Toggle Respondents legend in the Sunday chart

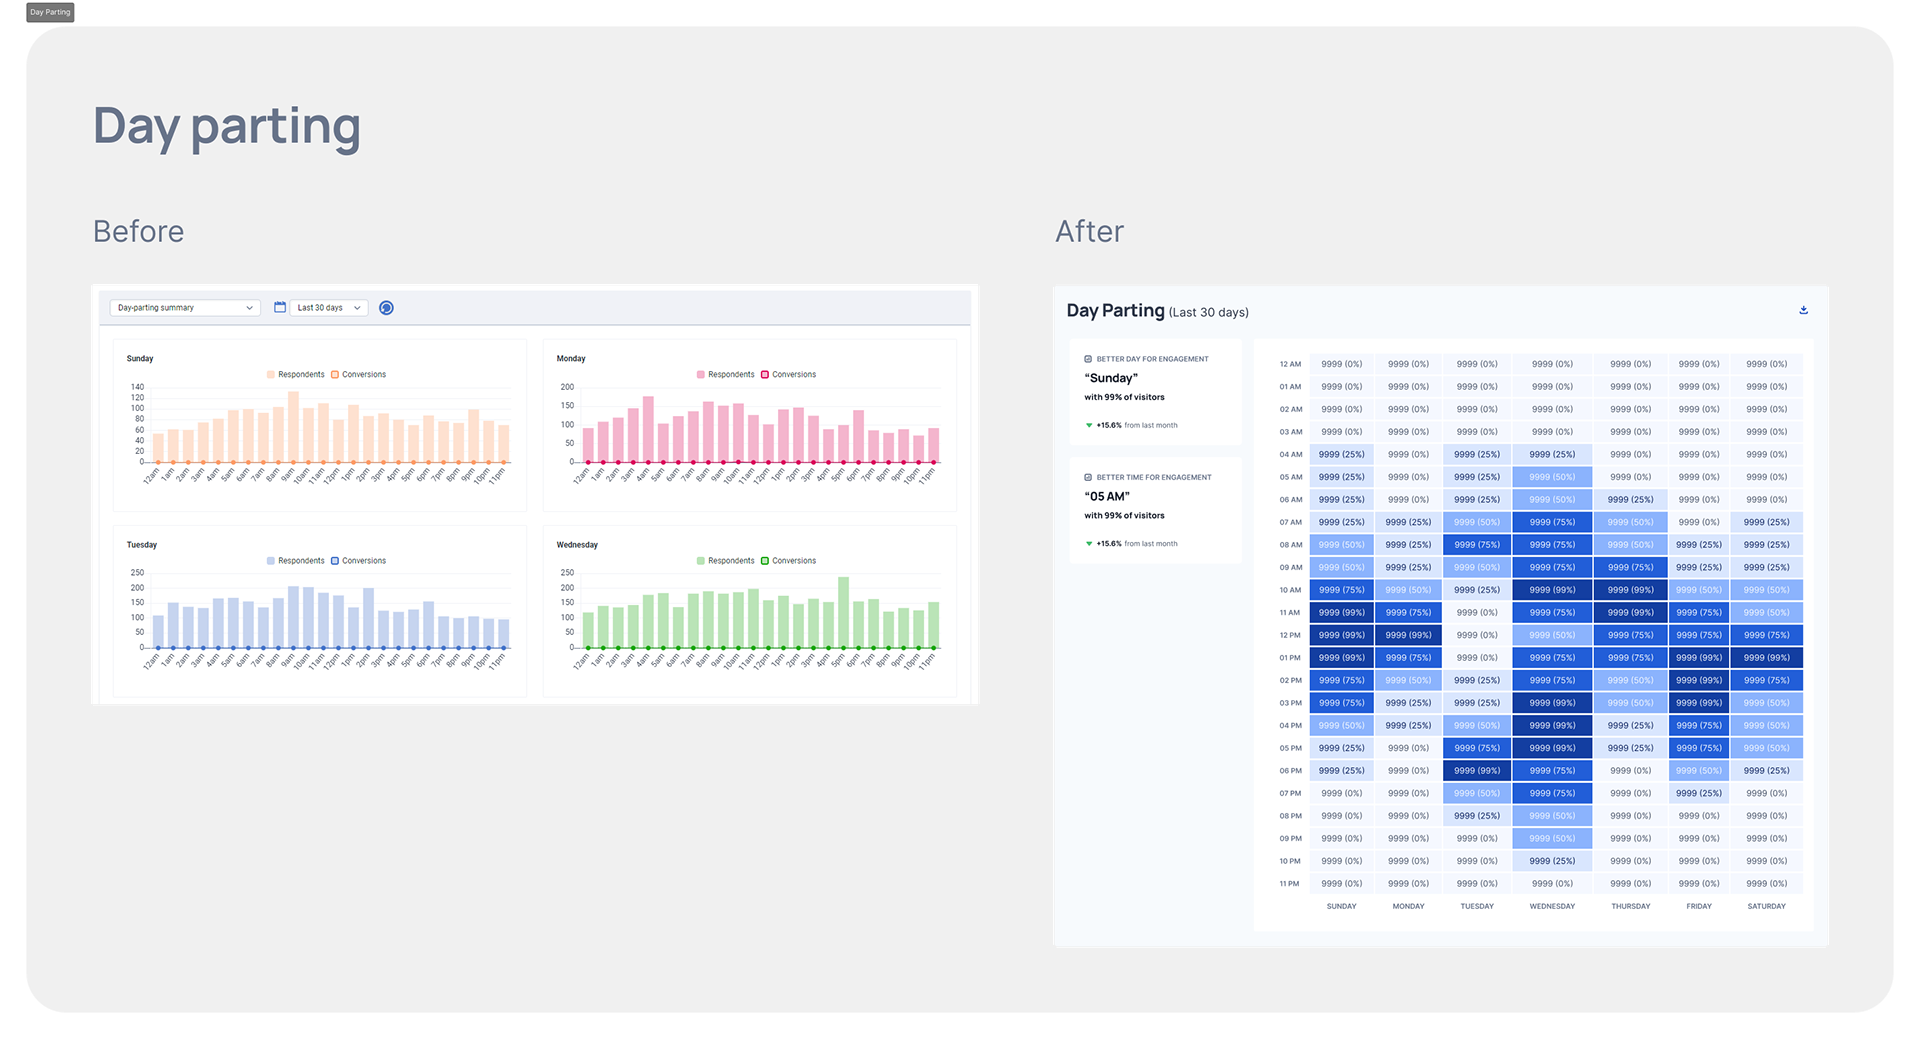[296, 375]
